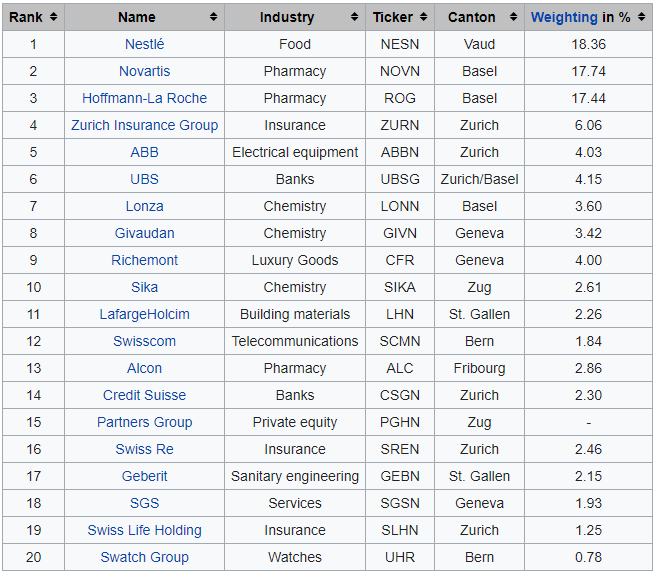Click the Food industry cell

point(295,44)
